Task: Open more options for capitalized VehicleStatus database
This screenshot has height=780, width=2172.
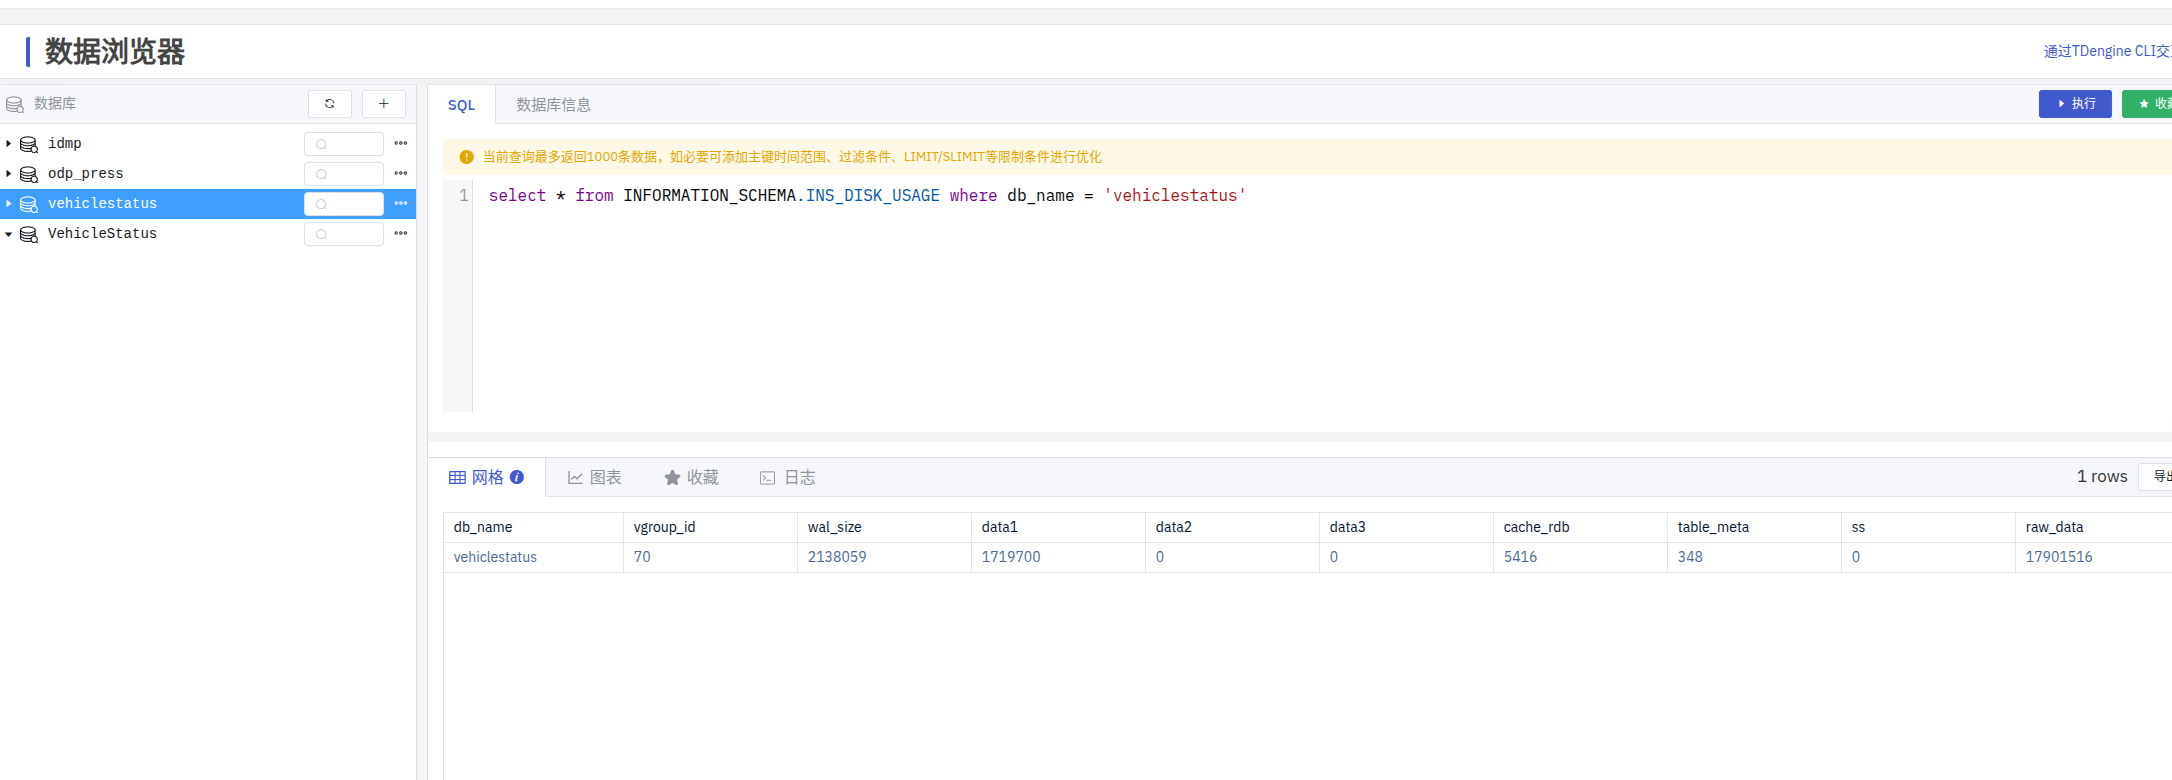Action: click(400, 234)
